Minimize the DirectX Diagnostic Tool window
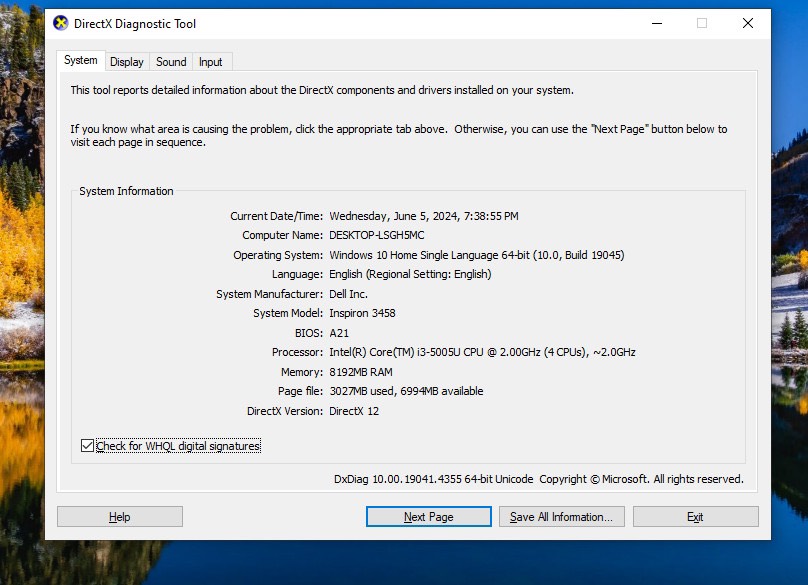Screen dimensions: 808x585 656,24
